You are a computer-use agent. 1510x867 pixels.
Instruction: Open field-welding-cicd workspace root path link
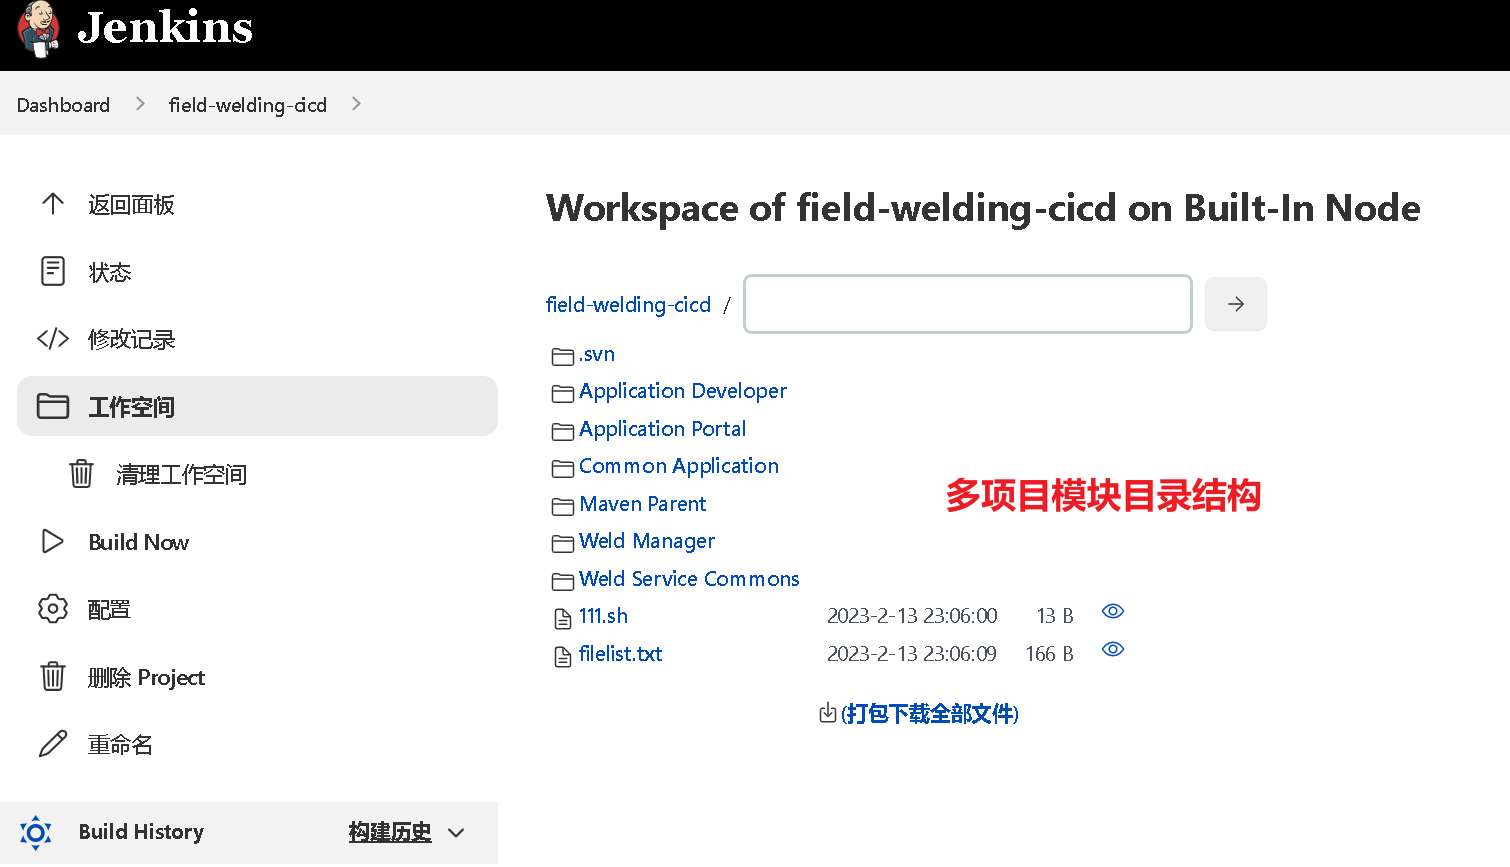coord(628,305)
